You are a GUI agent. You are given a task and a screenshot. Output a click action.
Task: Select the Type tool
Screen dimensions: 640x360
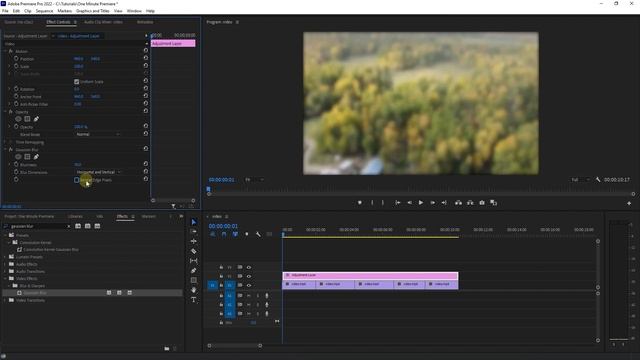(x=193, y=300)
